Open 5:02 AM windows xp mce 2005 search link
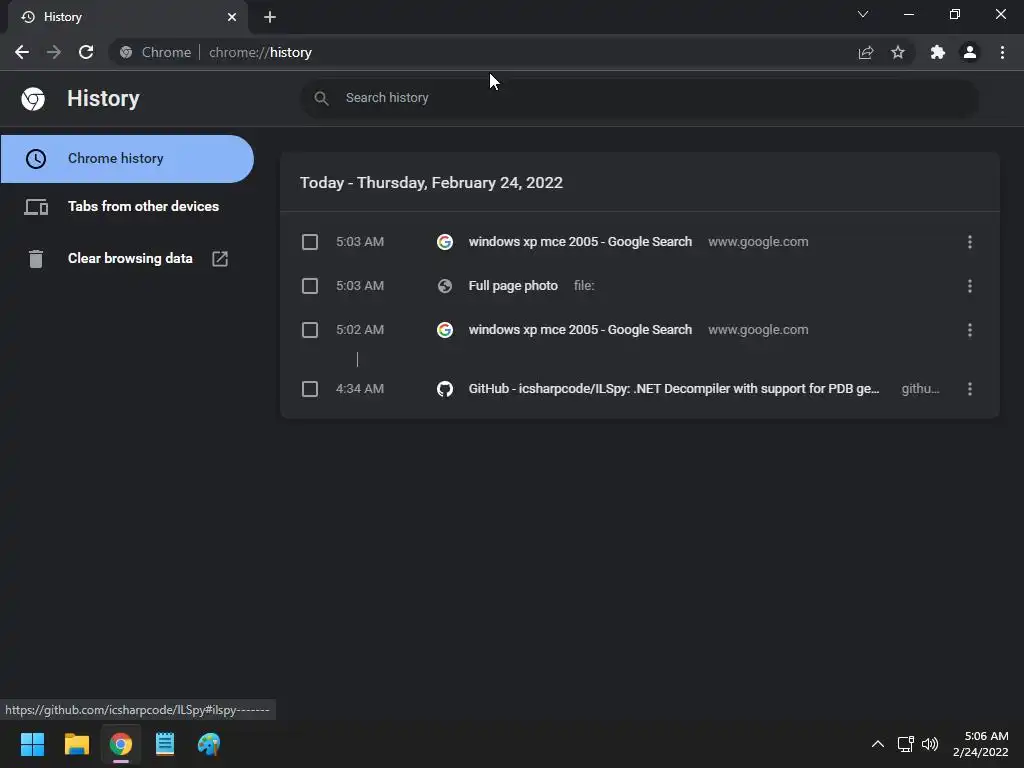The width and height of the screenshot is (1024, 768). 580,330
